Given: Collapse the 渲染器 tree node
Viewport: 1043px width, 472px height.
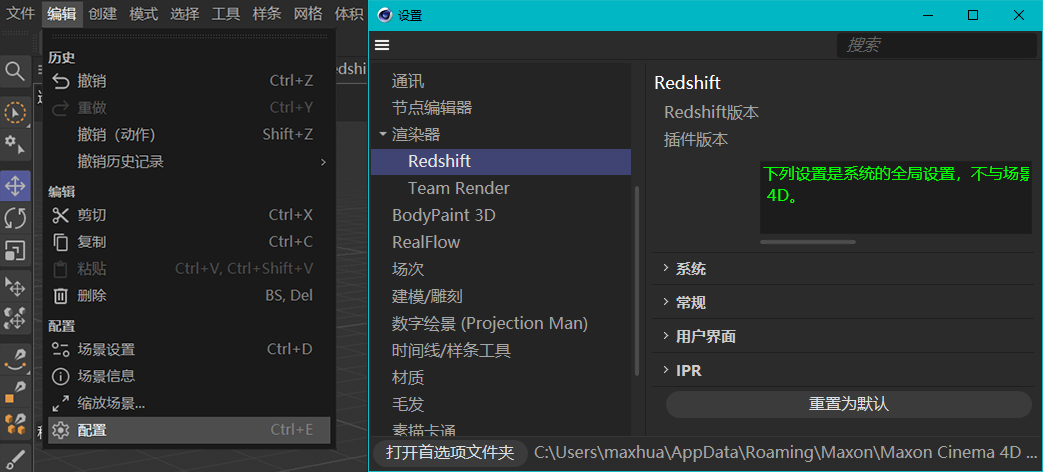Looking at the screenshot, I should pos(382,134).
